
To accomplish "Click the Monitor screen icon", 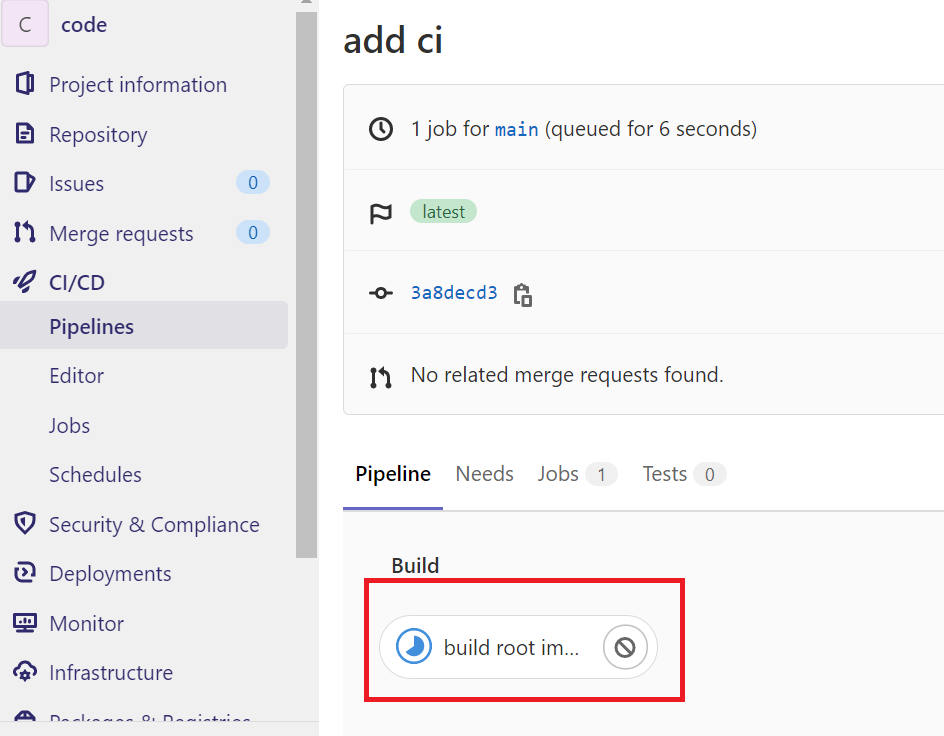I will (x=25, y=623).
